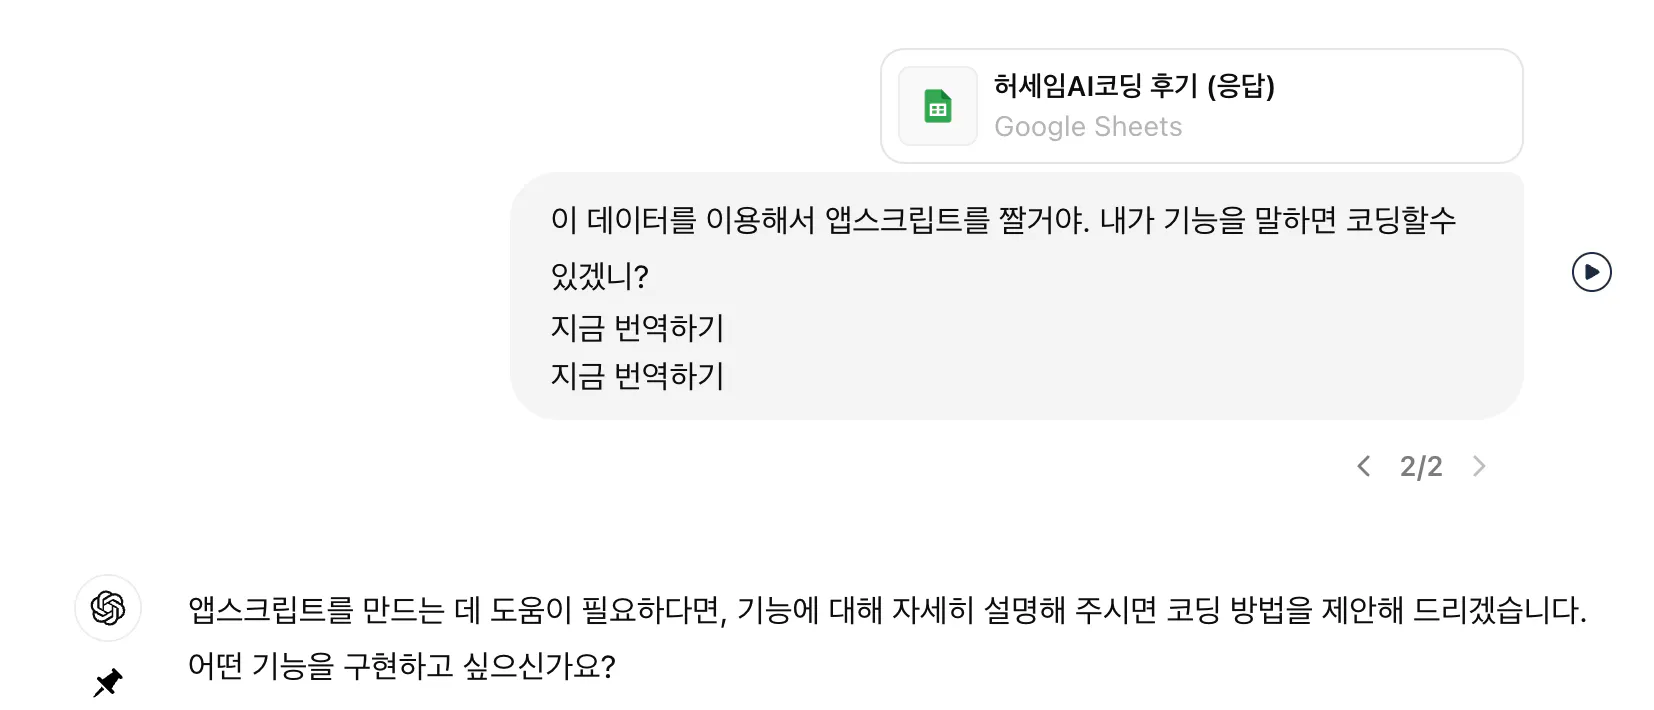
Task: Click the assistant reply line starting 앱스크립트를 만드는
Action: [x=886, y=610]
